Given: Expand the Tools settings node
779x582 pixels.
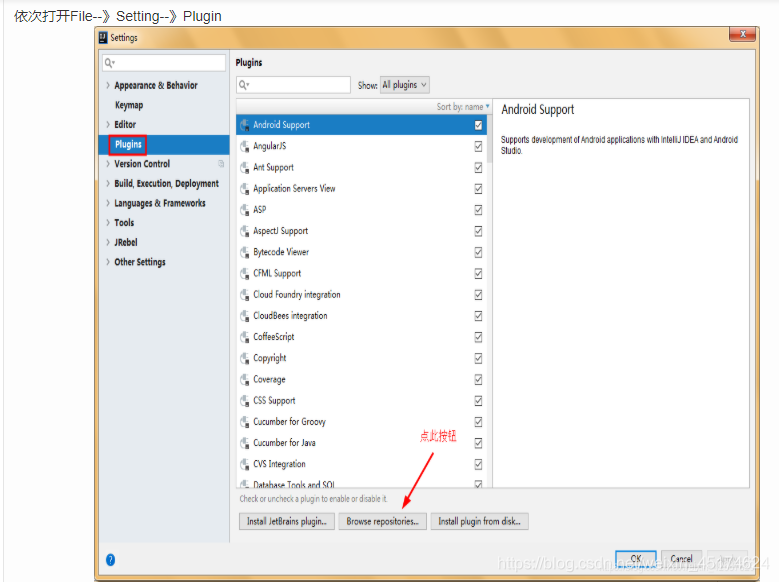Looking at the screenshot, I should [x=108, y=223].
